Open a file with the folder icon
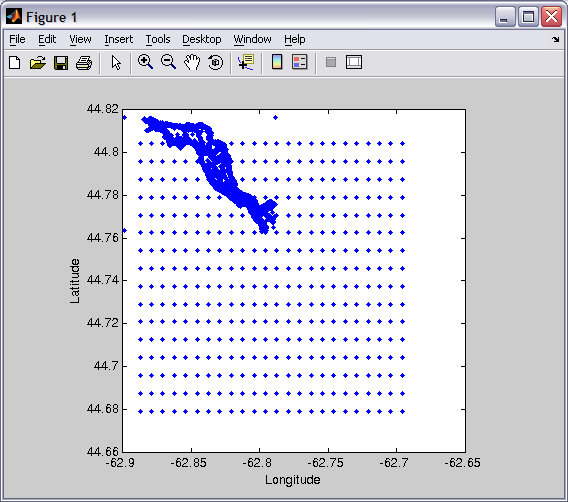The height and width of the screenshot is (502, 568). [x=38, y=62]
